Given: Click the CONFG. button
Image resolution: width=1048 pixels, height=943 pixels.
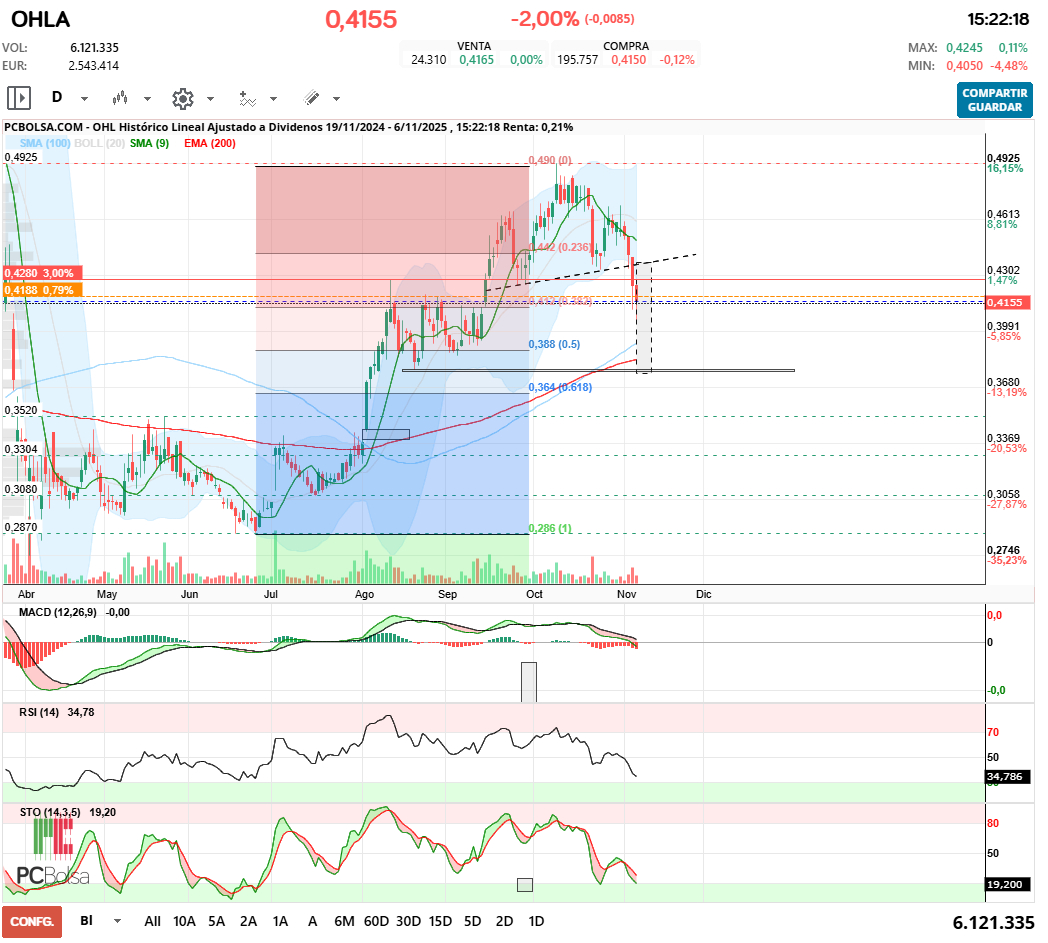Looking at the screenshot, I should pos(32,921).
